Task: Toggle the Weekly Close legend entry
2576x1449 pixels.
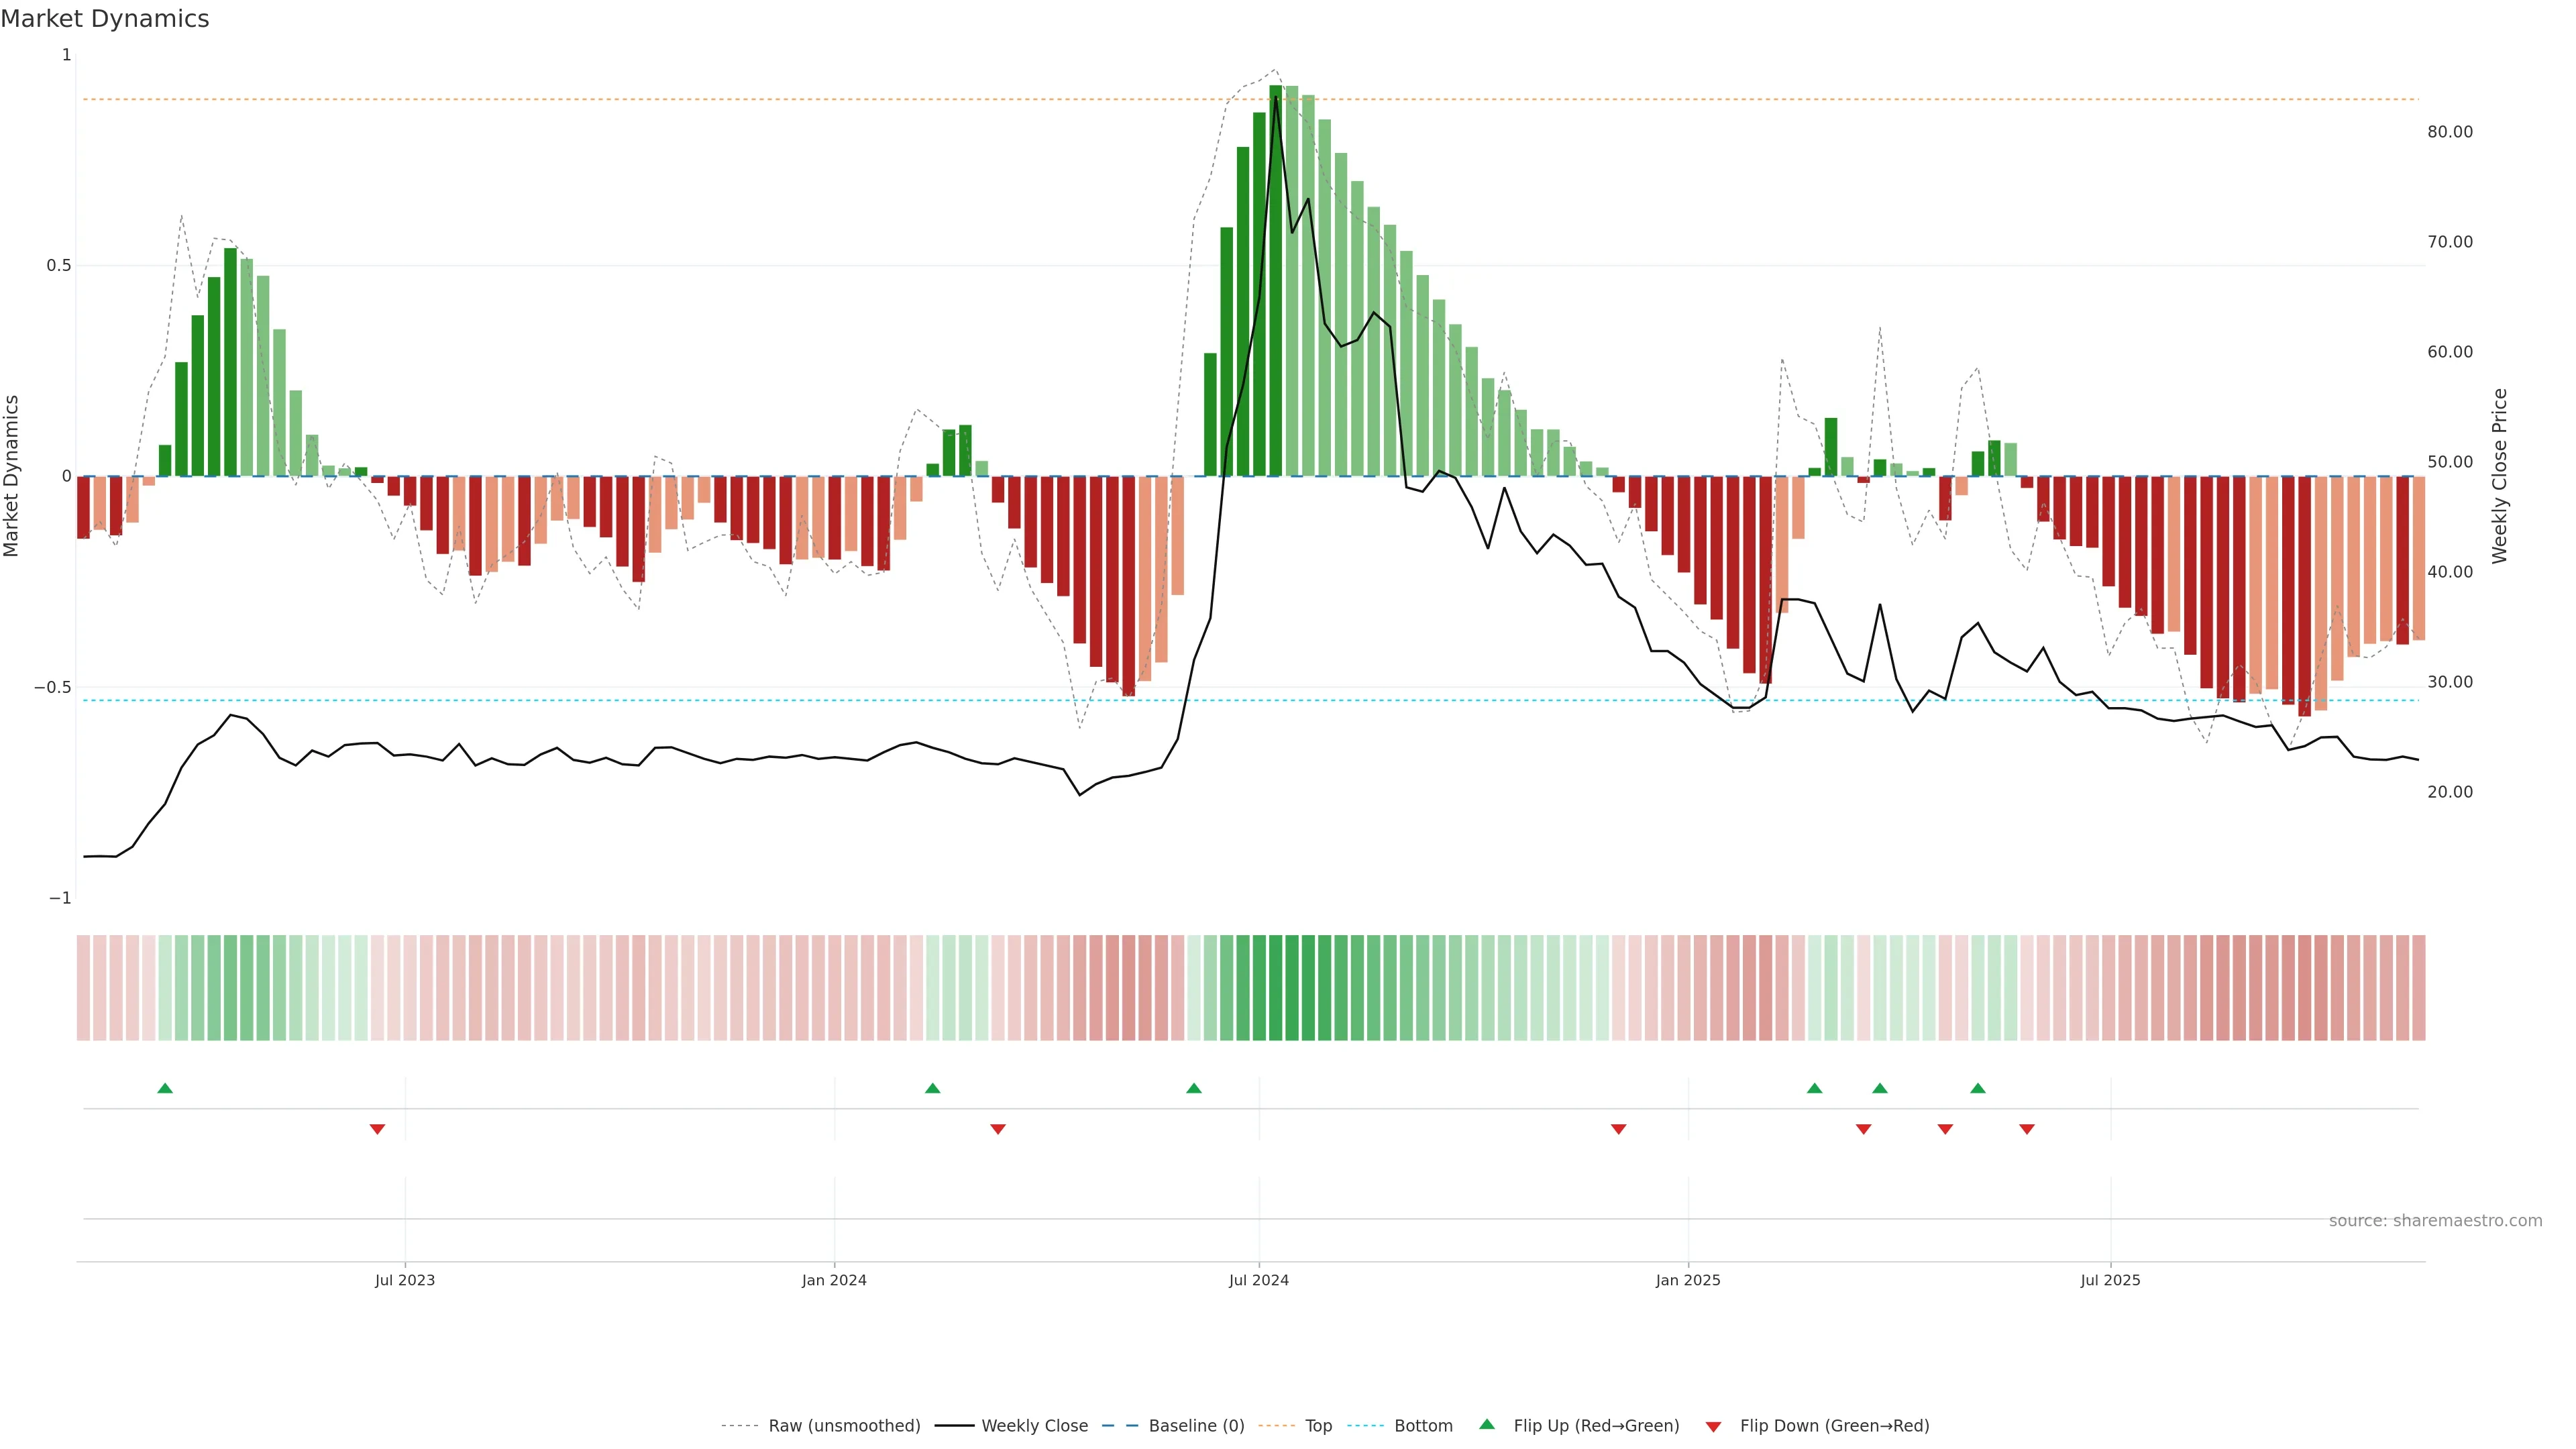Action: pyautogui.click(x=1034, y=1426)
